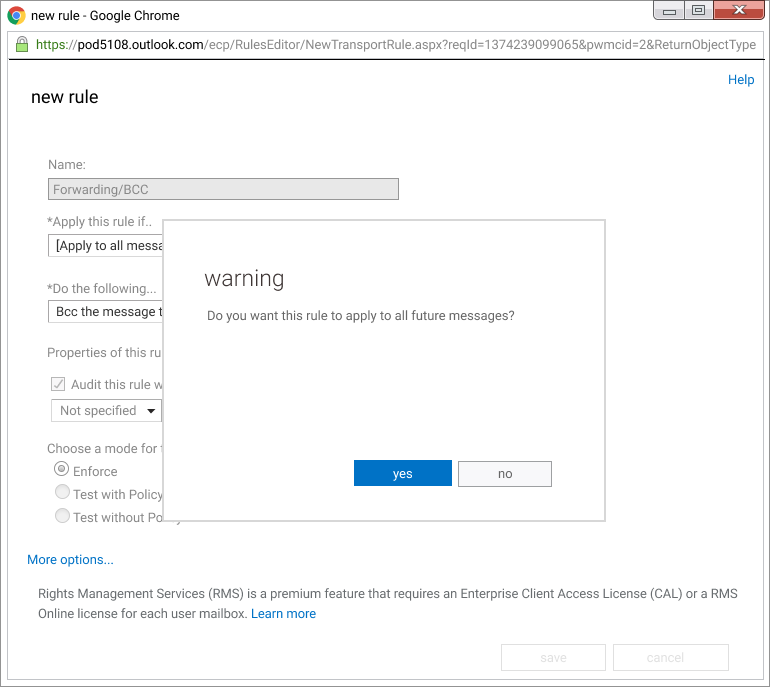Click the save button
The height and width of the screenshot is (687, 770).
click(x=553, y=657)
